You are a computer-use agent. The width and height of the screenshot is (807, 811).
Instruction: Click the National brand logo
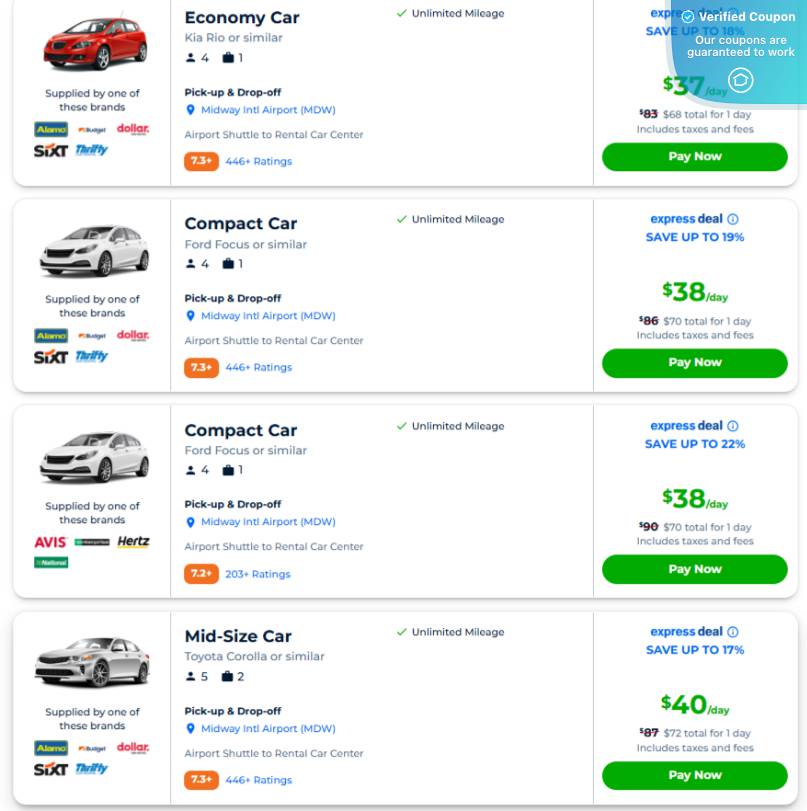[51, 563]
